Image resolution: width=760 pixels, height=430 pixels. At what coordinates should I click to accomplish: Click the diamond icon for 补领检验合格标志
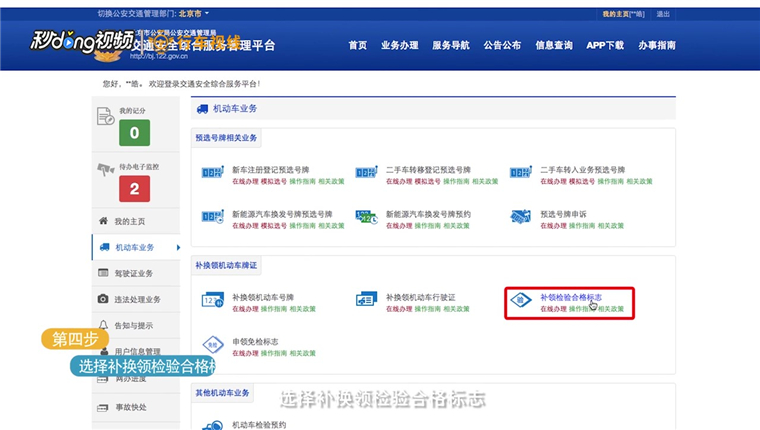(x=521, y=300)
